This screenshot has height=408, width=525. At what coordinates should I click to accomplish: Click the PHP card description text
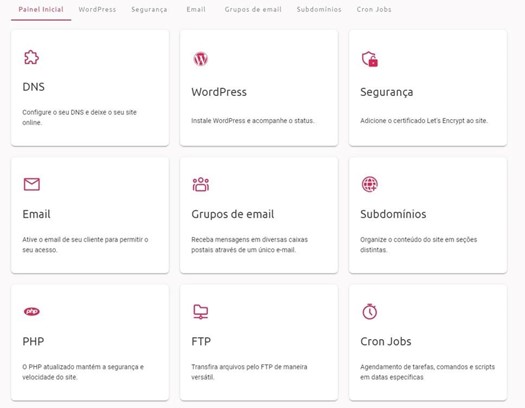coord(83,372)
